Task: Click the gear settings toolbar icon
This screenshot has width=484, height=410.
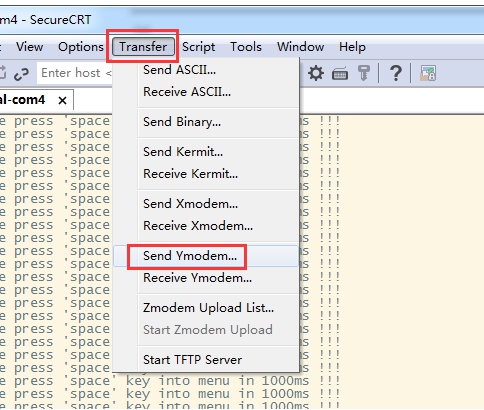Action: 315,73
